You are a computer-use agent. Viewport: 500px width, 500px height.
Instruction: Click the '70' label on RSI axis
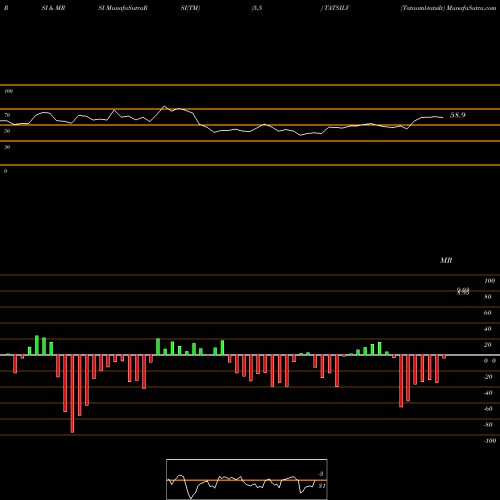7,115
